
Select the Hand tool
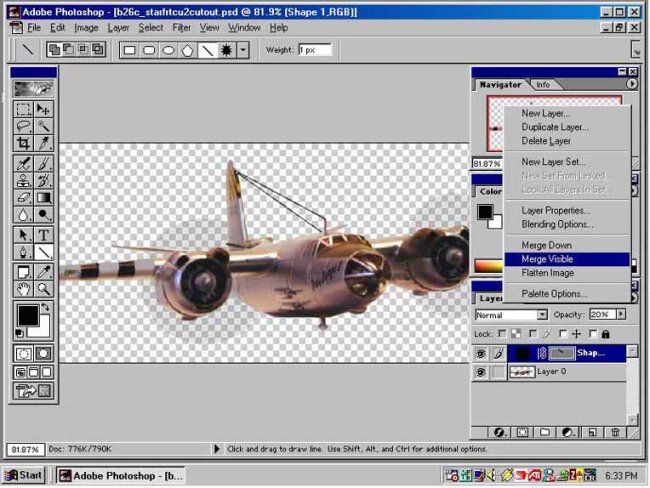click(x=24, y=289)
